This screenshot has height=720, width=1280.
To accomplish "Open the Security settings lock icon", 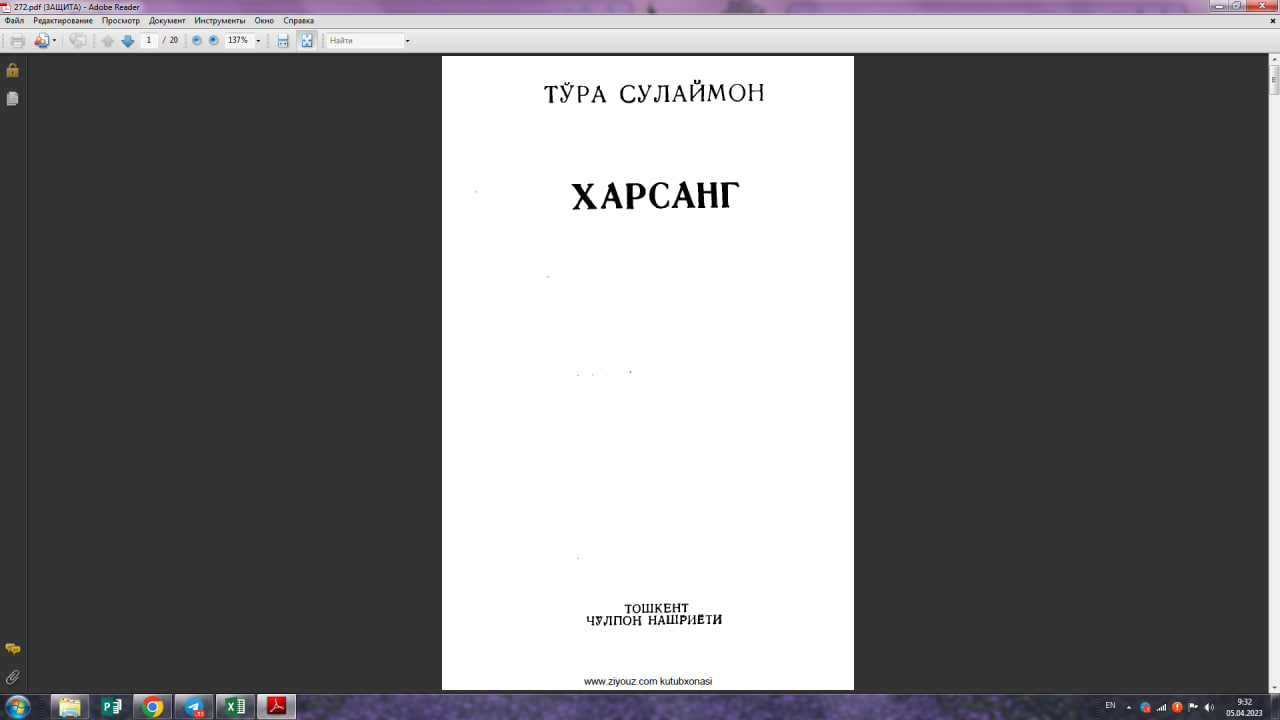I will (x=13, y=70).
